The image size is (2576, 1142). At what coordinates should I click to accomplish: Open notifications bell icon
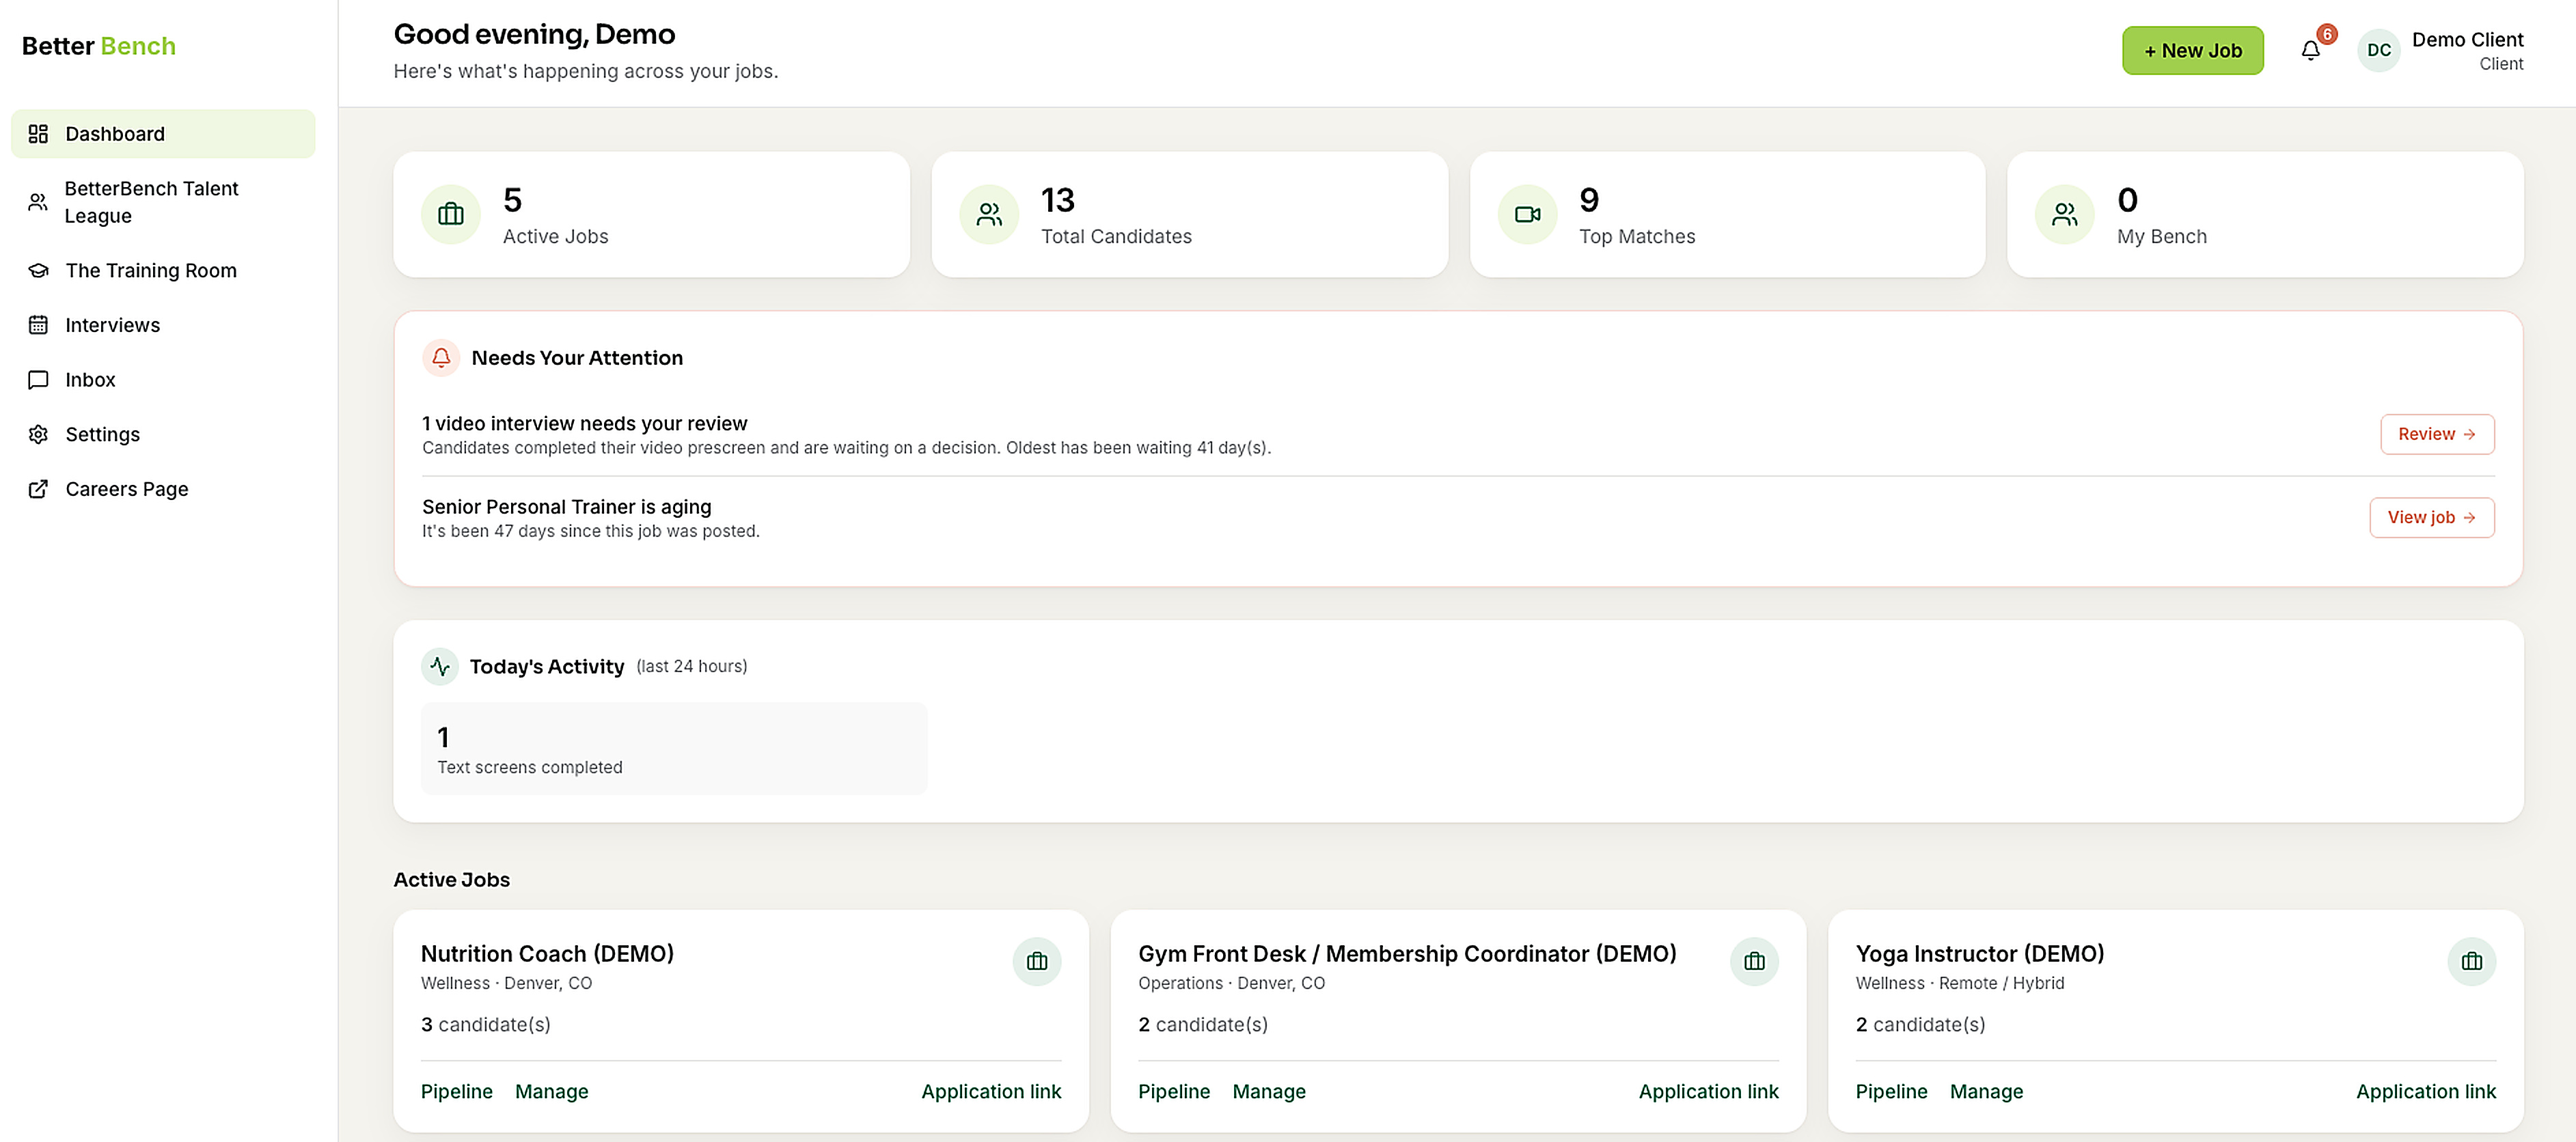click(2310, 50)
